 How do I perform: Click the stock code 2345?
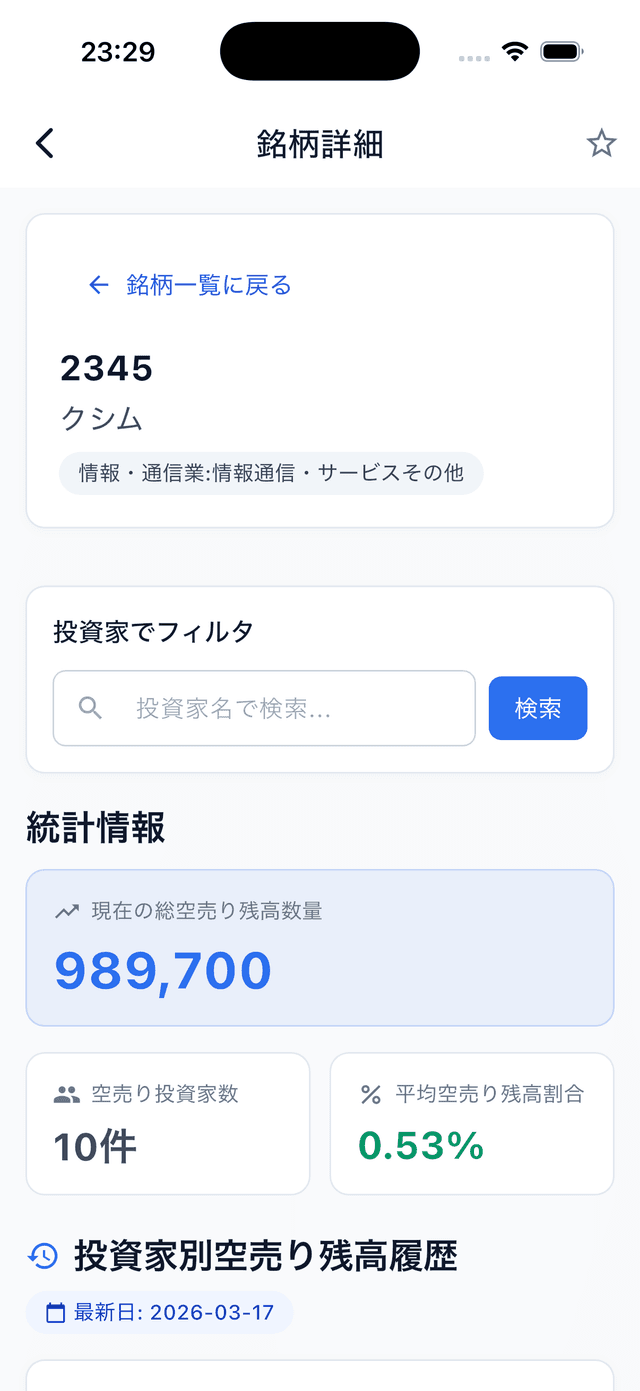[x=106, y=369]
